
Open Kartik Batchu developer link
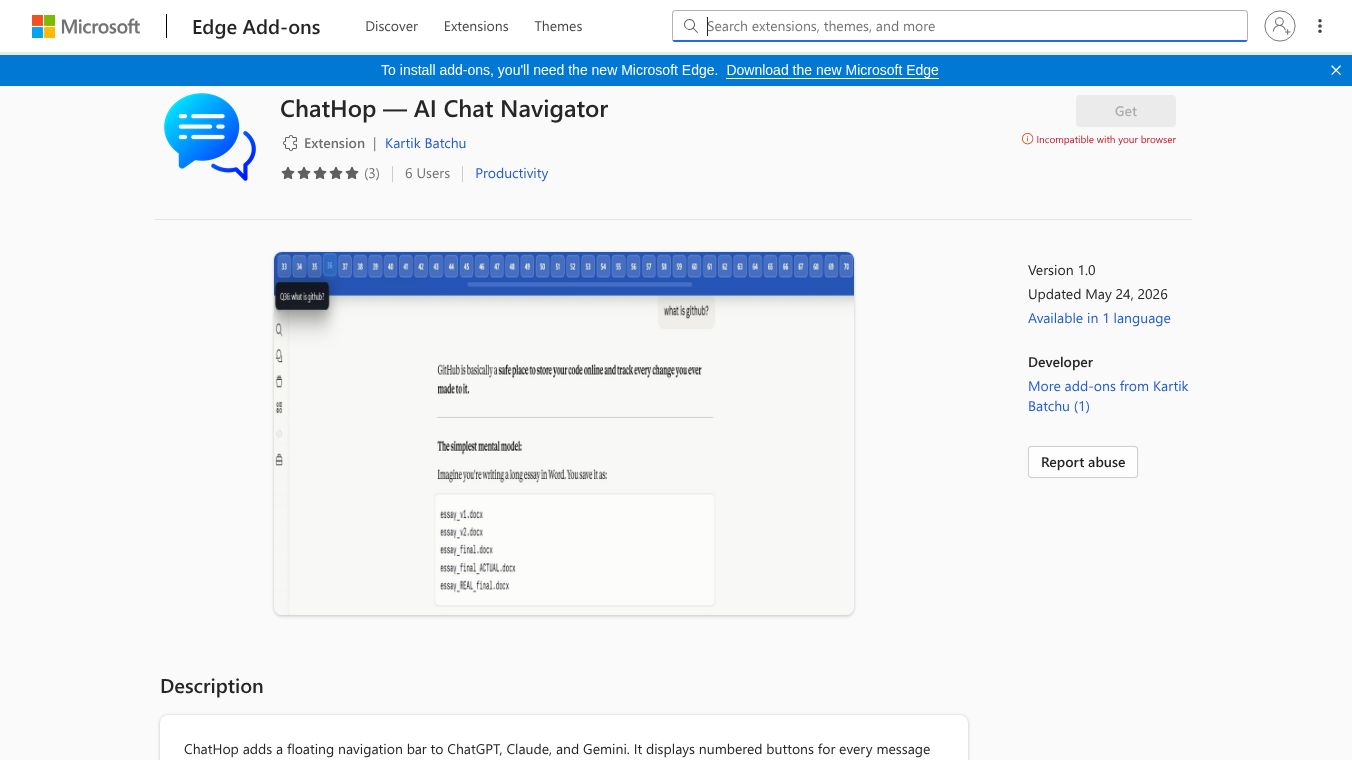426,143
